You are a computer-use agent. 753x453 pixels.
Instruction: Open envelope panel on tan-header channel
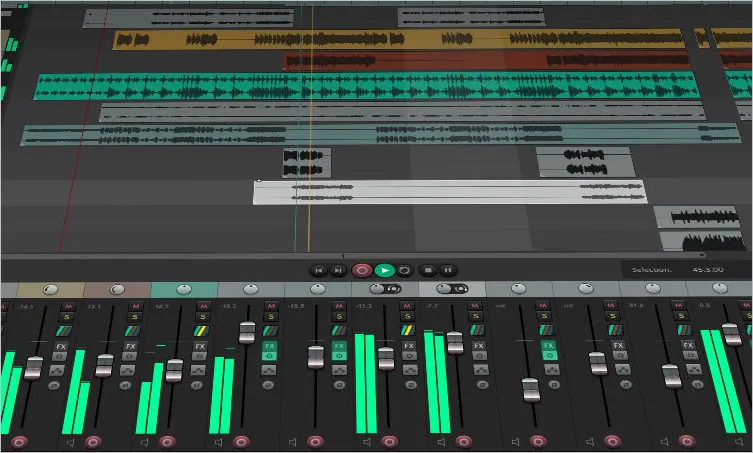(x=57, y=370)
